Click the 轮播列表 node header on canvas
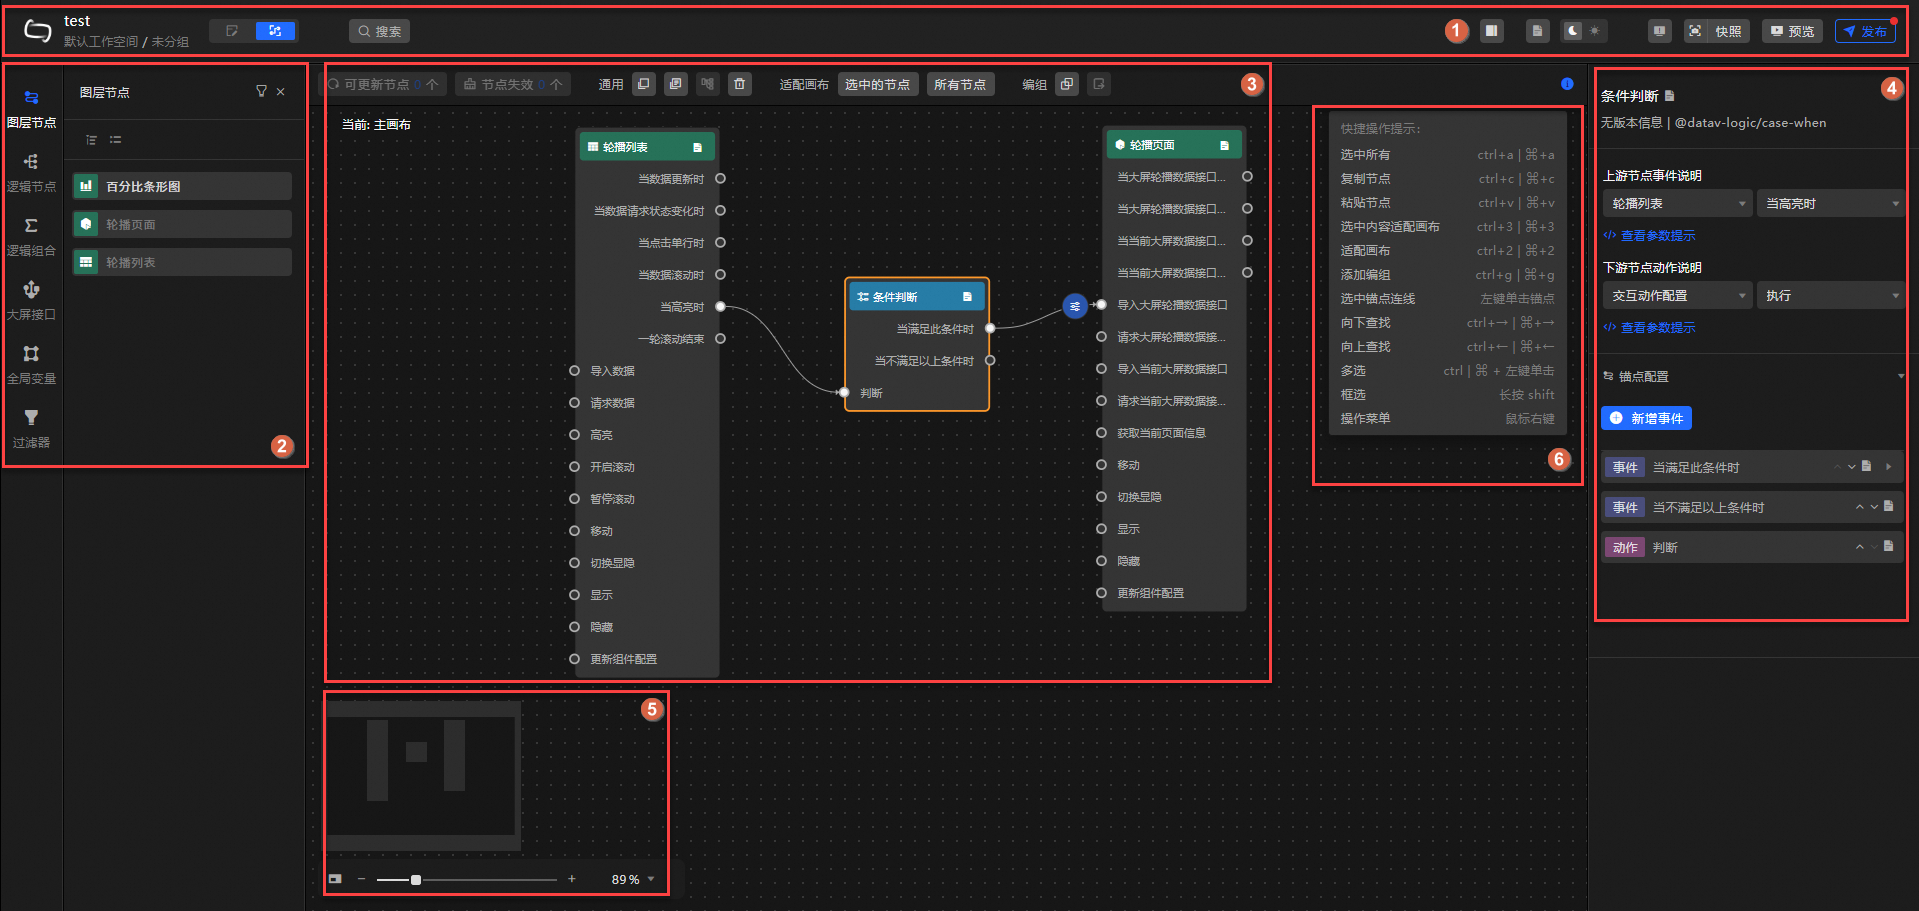This screenshot has height=911, width=1919. (x=647, y=147)
